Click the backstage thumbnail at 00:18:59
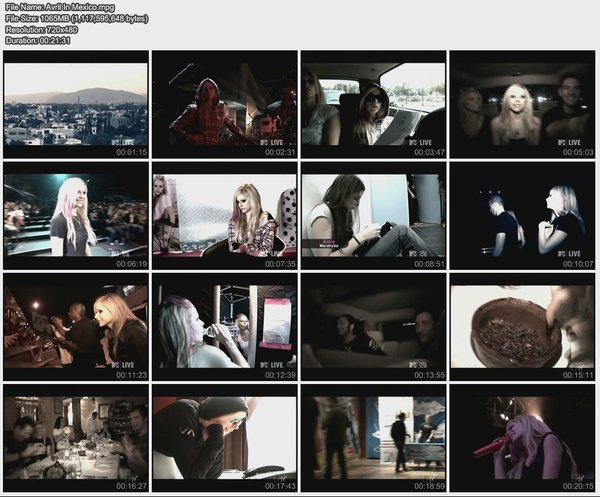 (373, 438)
